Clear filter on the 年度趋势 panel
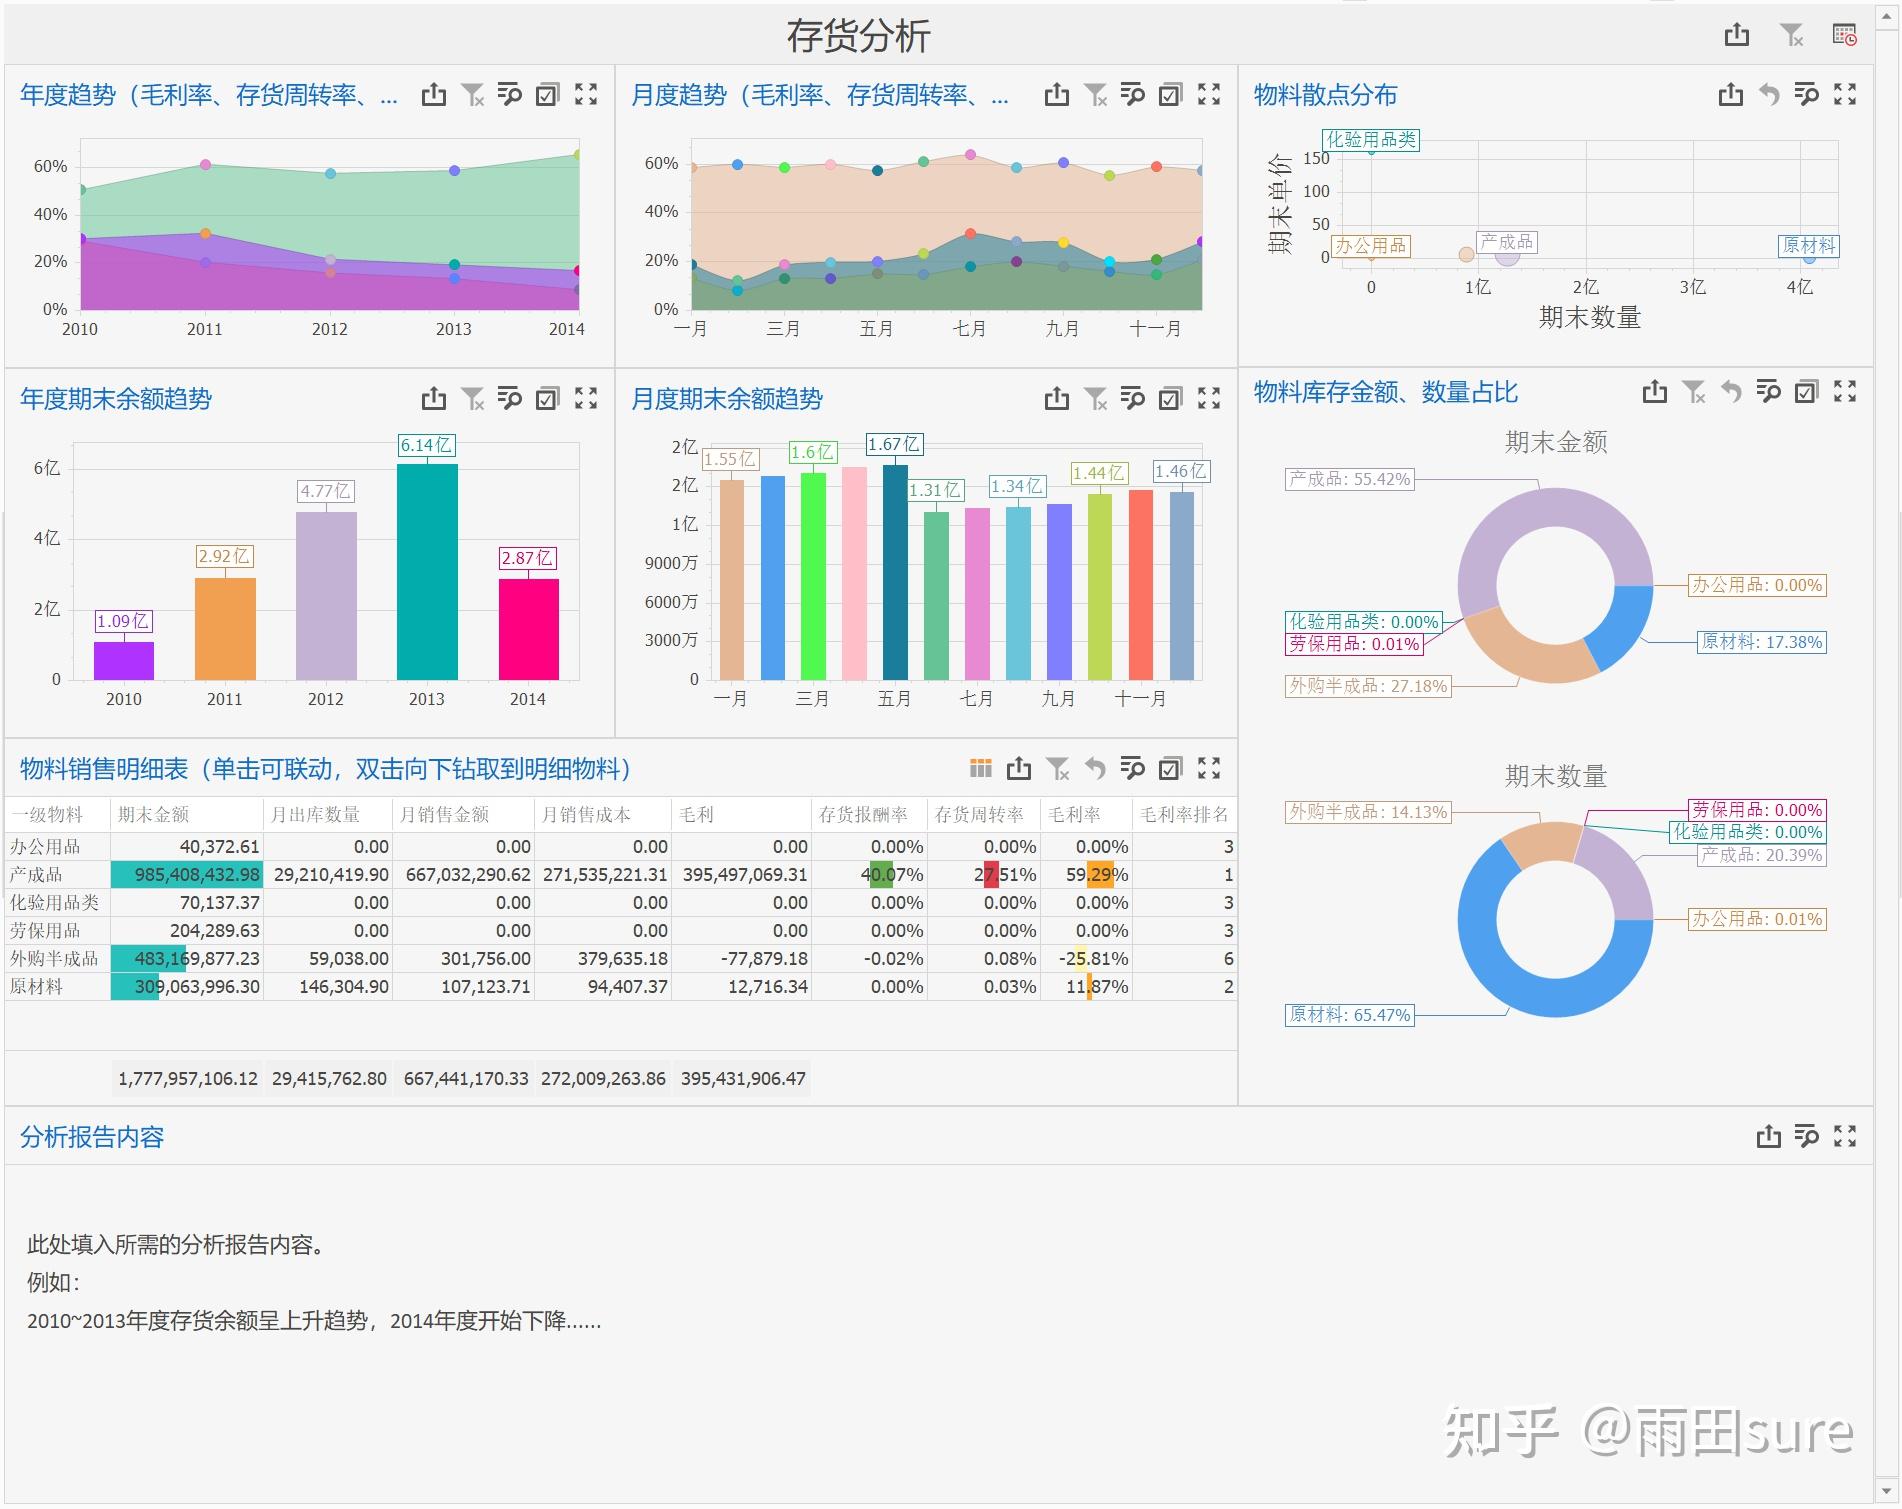 [x=472, y=95]
